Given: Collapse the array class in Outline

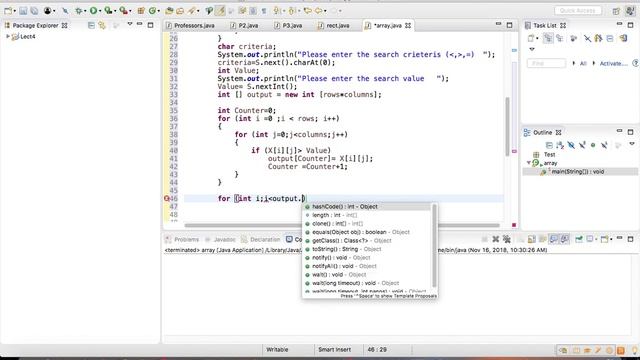Looking at the screenshot, I should click(x=529, y=163).
